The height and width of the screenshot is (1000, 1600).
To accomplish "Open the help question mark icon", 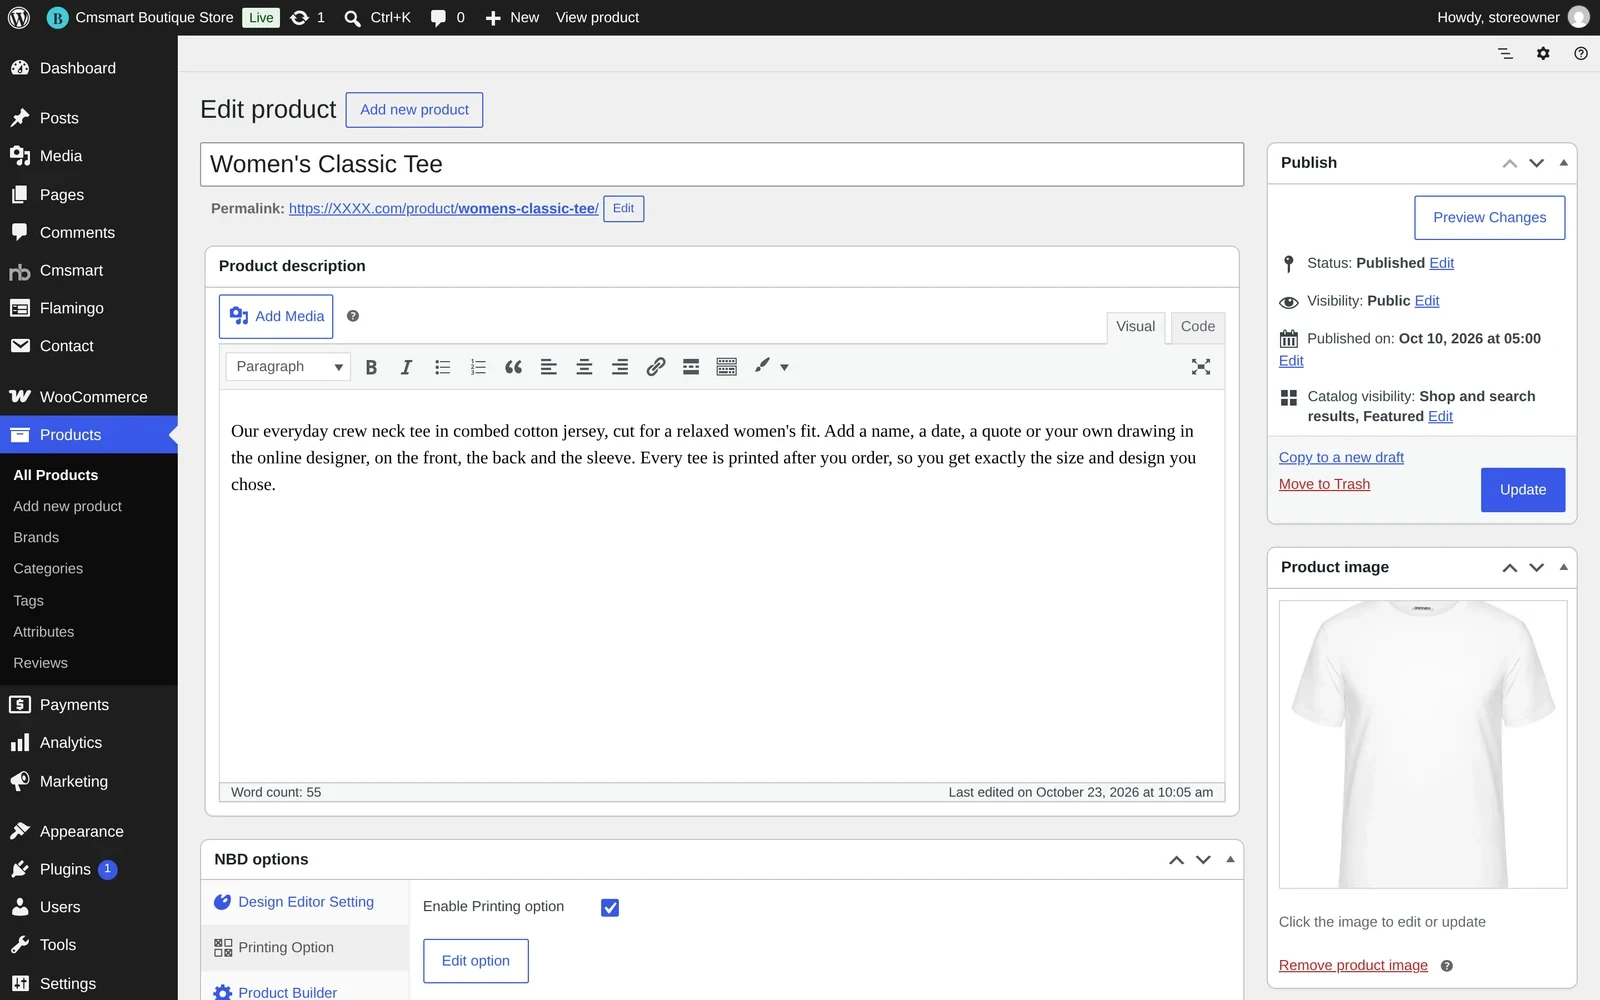I will [x=1581, y=54].
